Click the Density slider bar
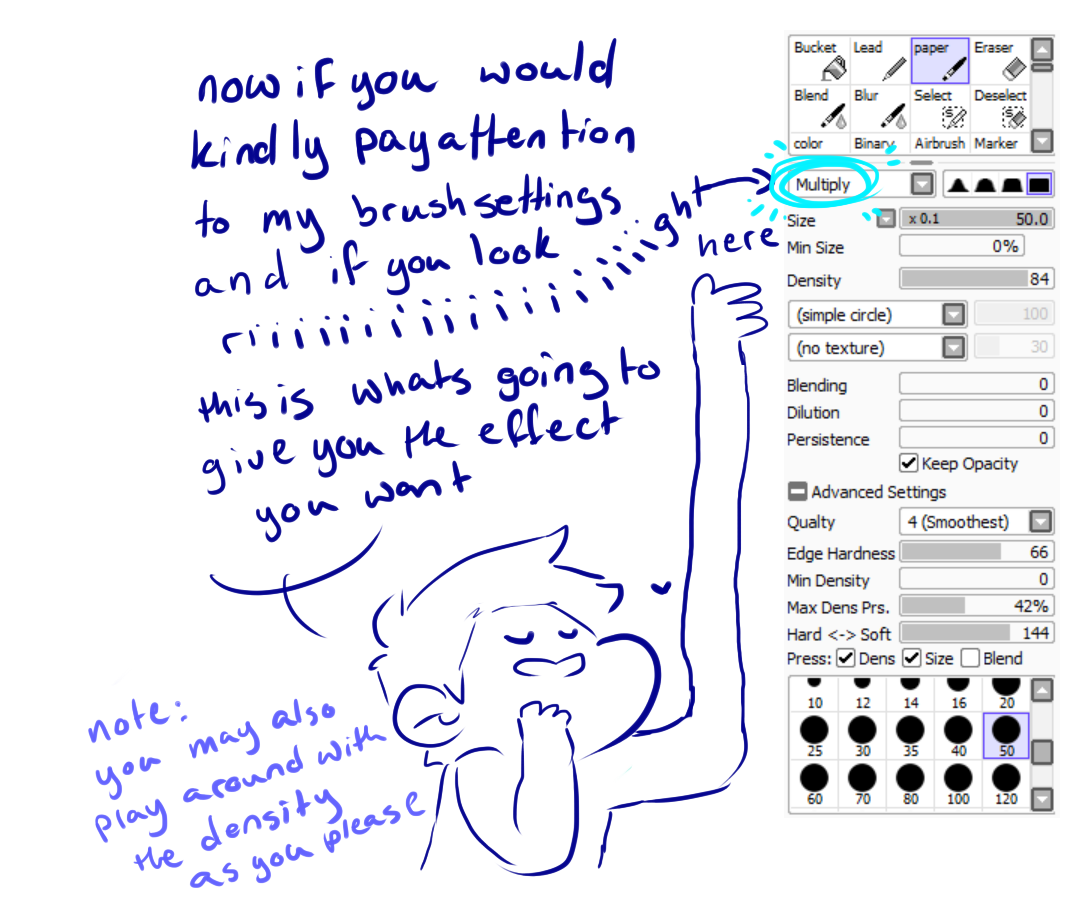The width and height of the screenshot is (1083, 902). [x=976, y=280]
